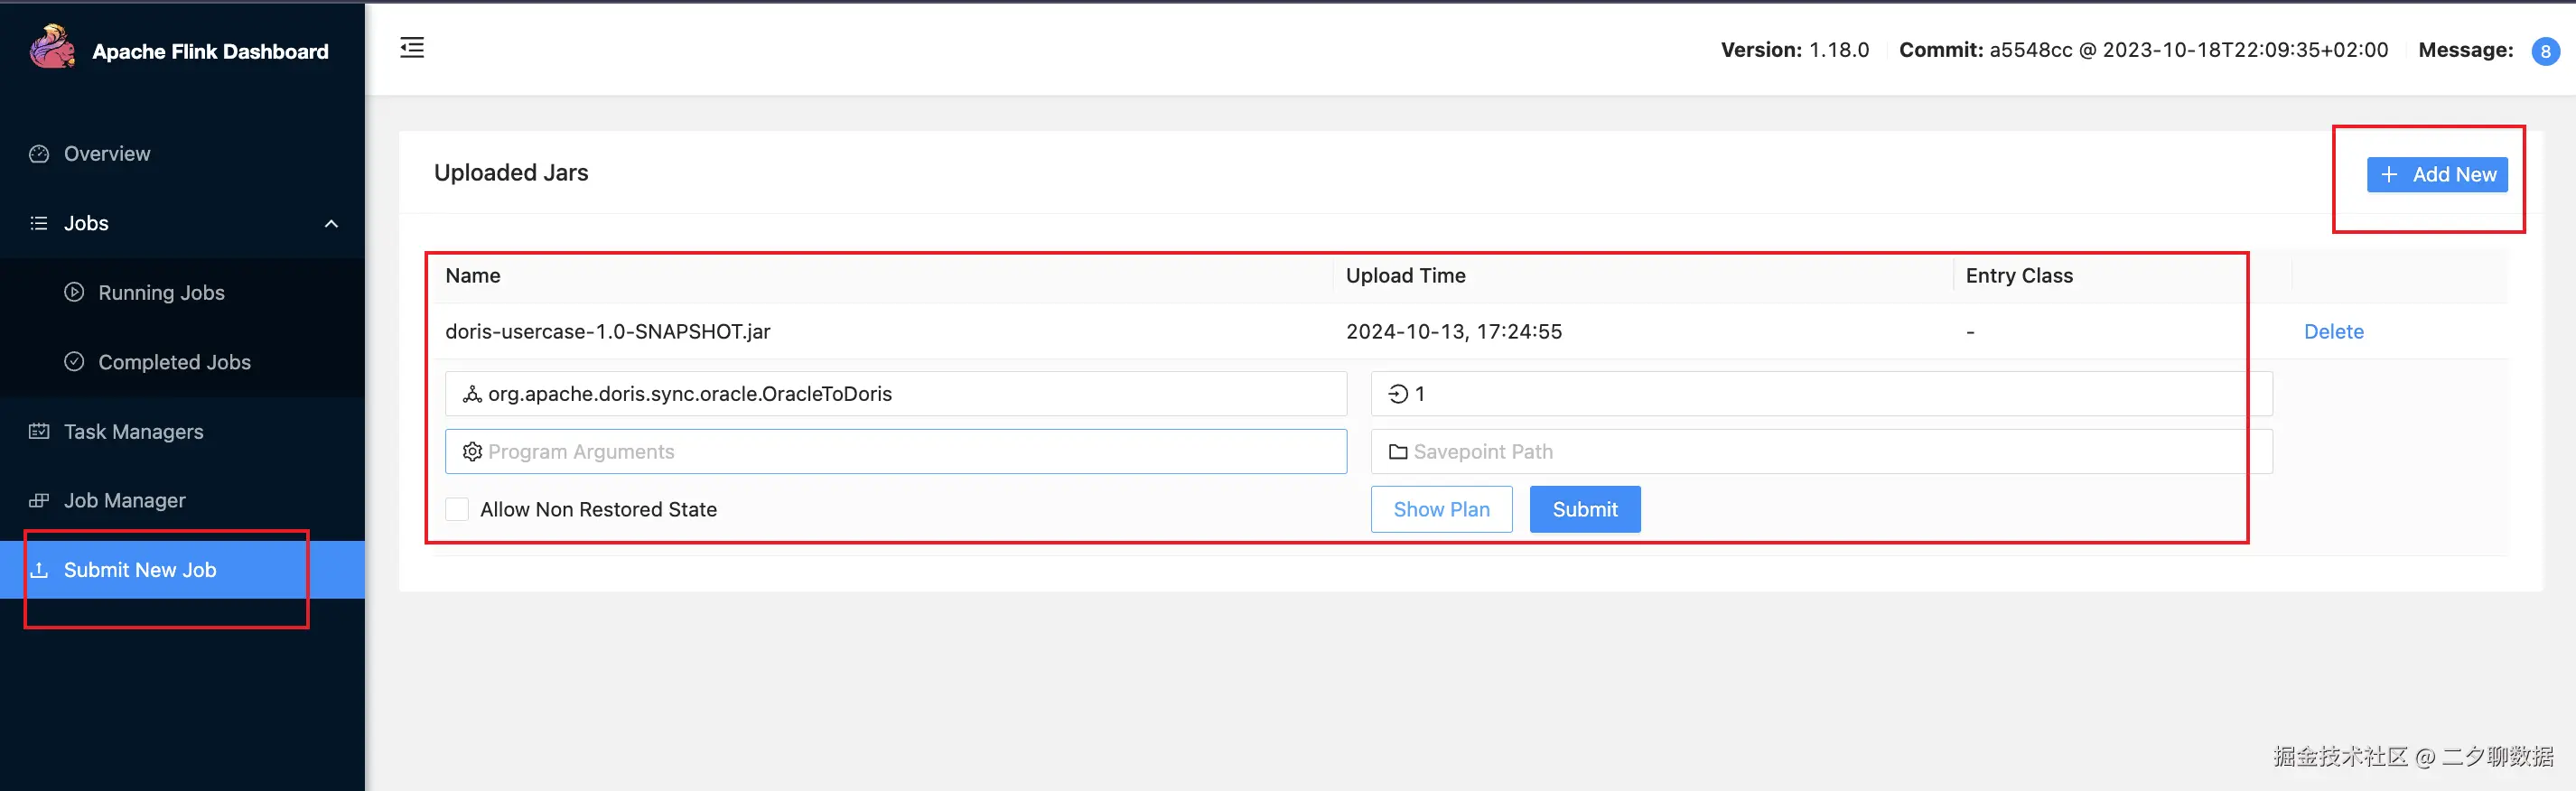Collapse the doris-usercase-1.0-SNAPSHOT.jar row

[x=607, y=331]
